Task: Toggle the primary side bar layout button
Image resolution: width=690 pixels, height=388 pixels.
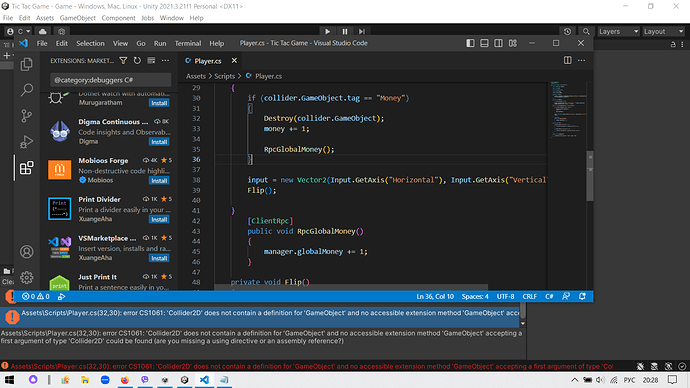Action: [470, 43]
